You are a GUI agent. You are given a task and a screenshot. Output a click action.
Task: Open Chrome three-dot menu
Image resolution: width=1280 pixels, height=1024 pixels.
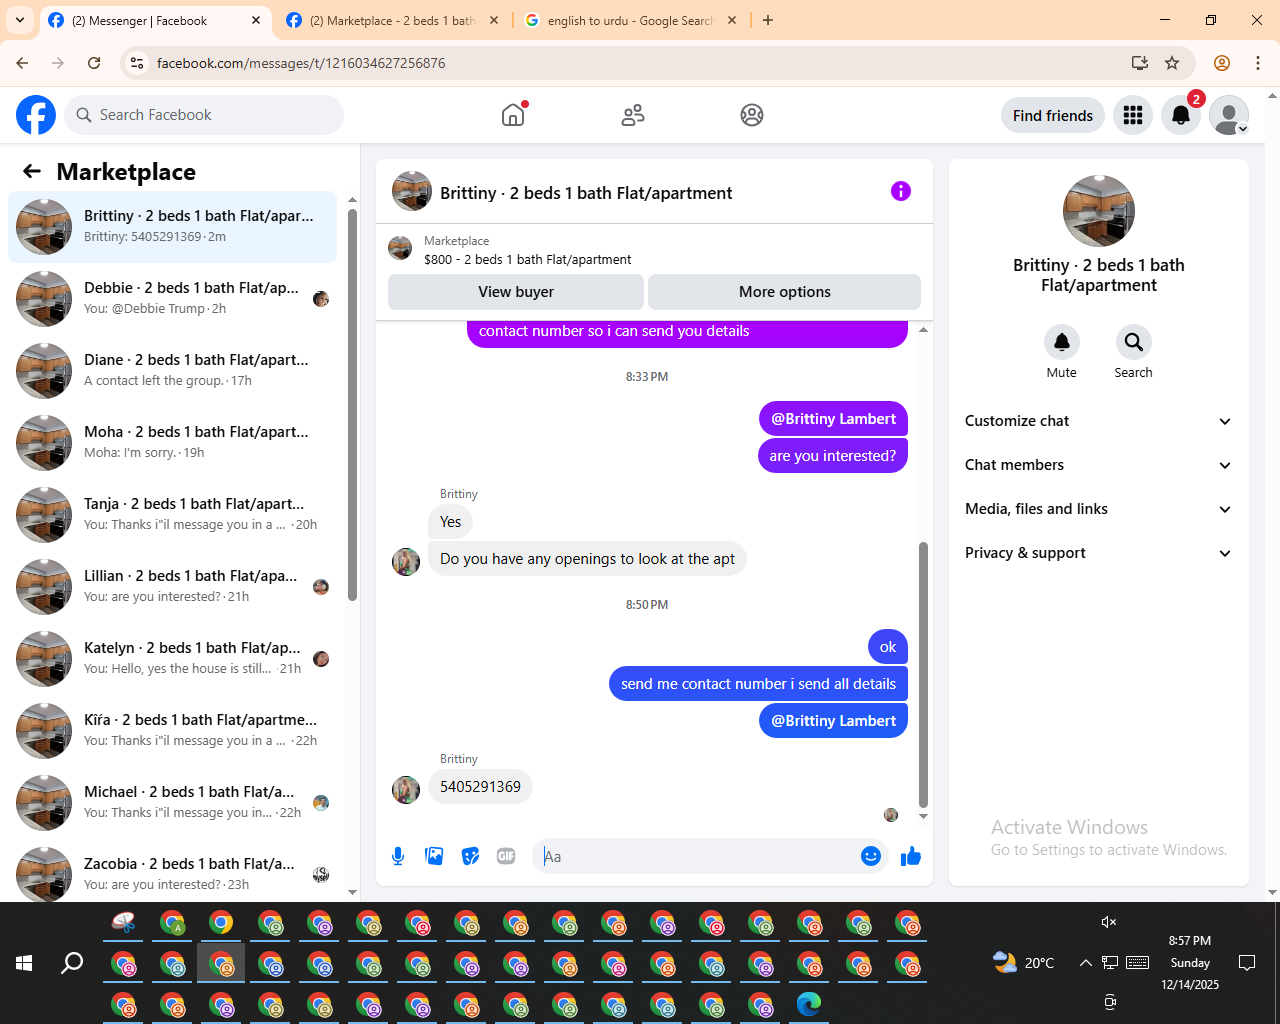(x=1258, y=63)
